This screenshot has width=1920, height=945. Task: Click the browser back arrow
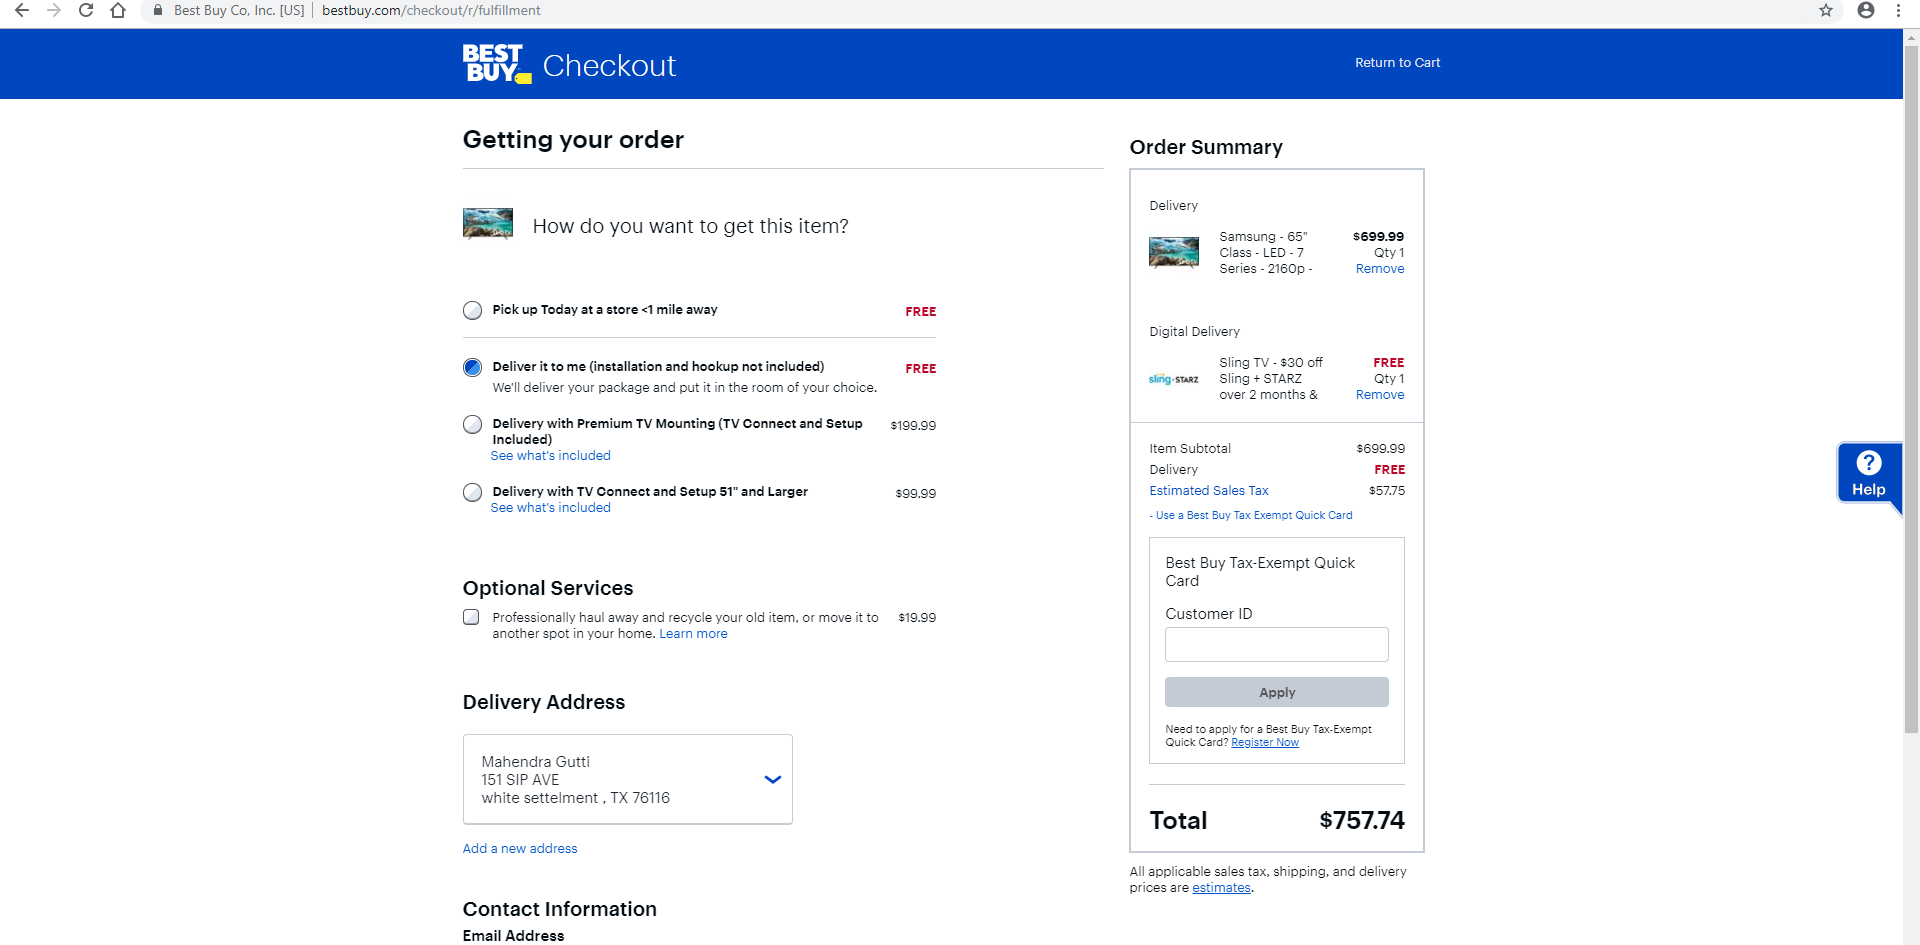coord(22,10)
